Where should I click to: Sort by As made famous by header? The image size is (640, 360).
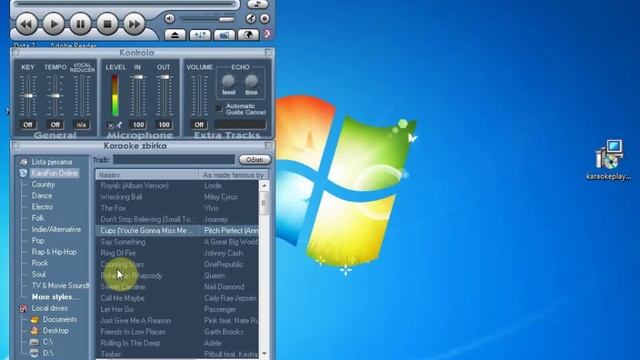click(x=234, y=175)
